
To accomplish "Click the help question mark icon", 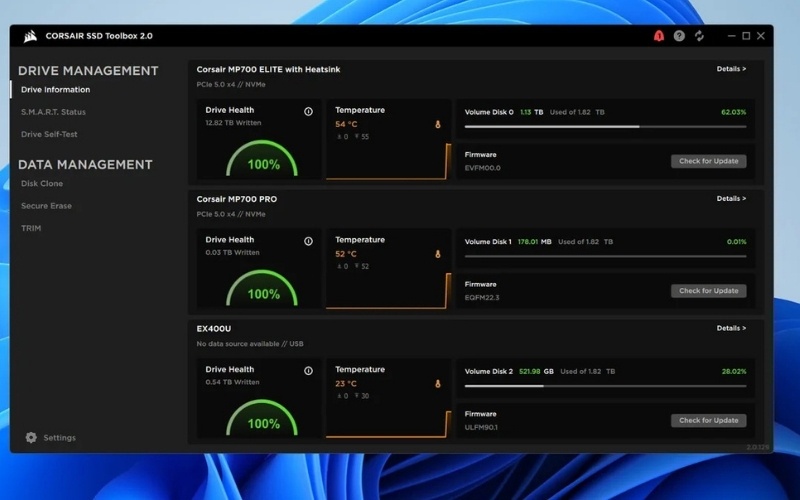I will pyautogui.click(x=679, y=36).
